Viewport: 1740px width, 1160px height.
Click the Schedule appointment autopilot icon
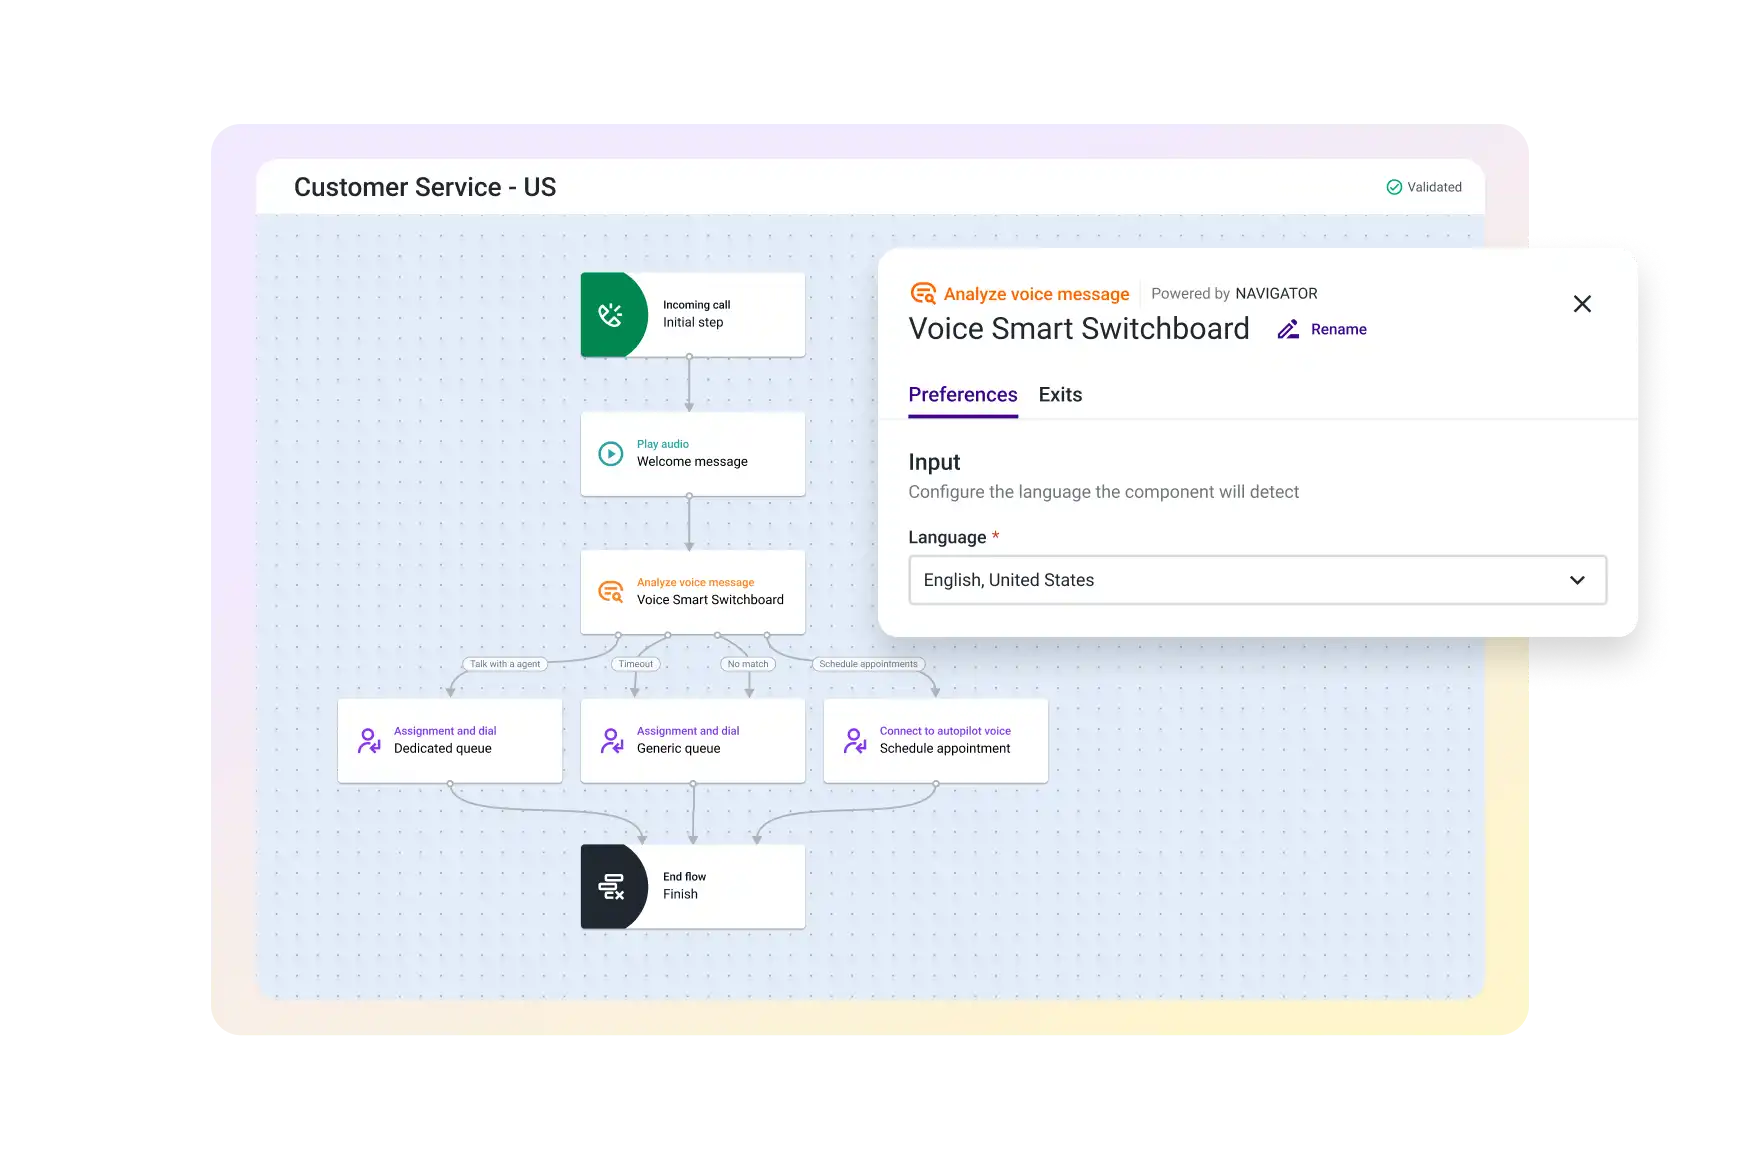pyautogui.click(x=855, y=740)
